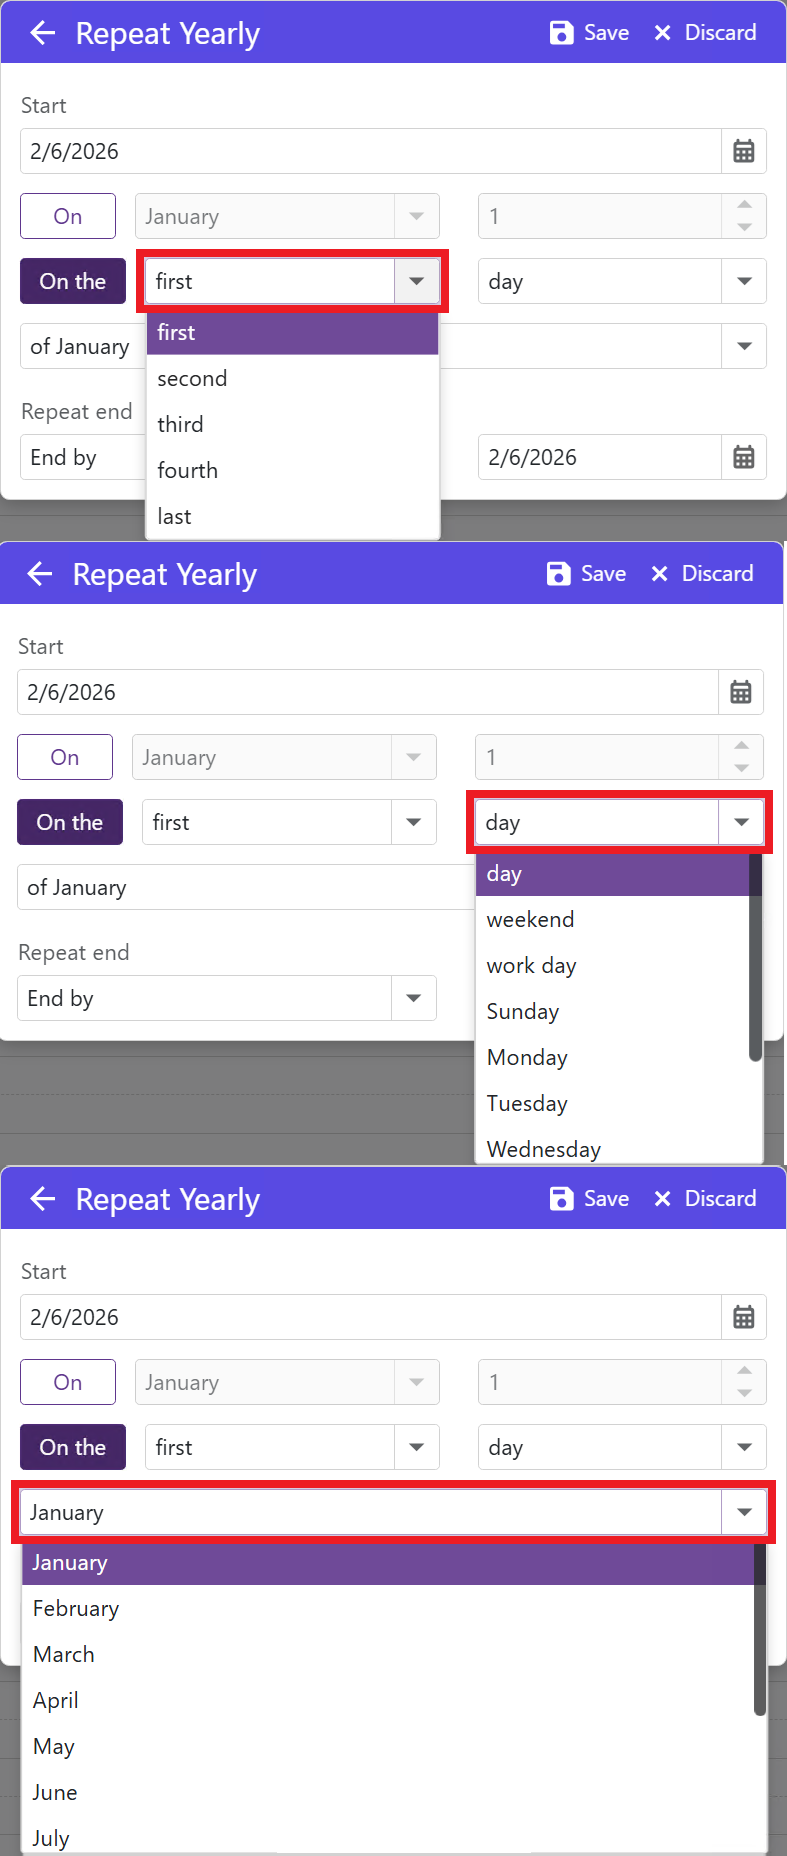Viewport: 787px width, 1856px height.
Task: Click Save disk icon in dialog listing months
Action: click(562, 1198)
